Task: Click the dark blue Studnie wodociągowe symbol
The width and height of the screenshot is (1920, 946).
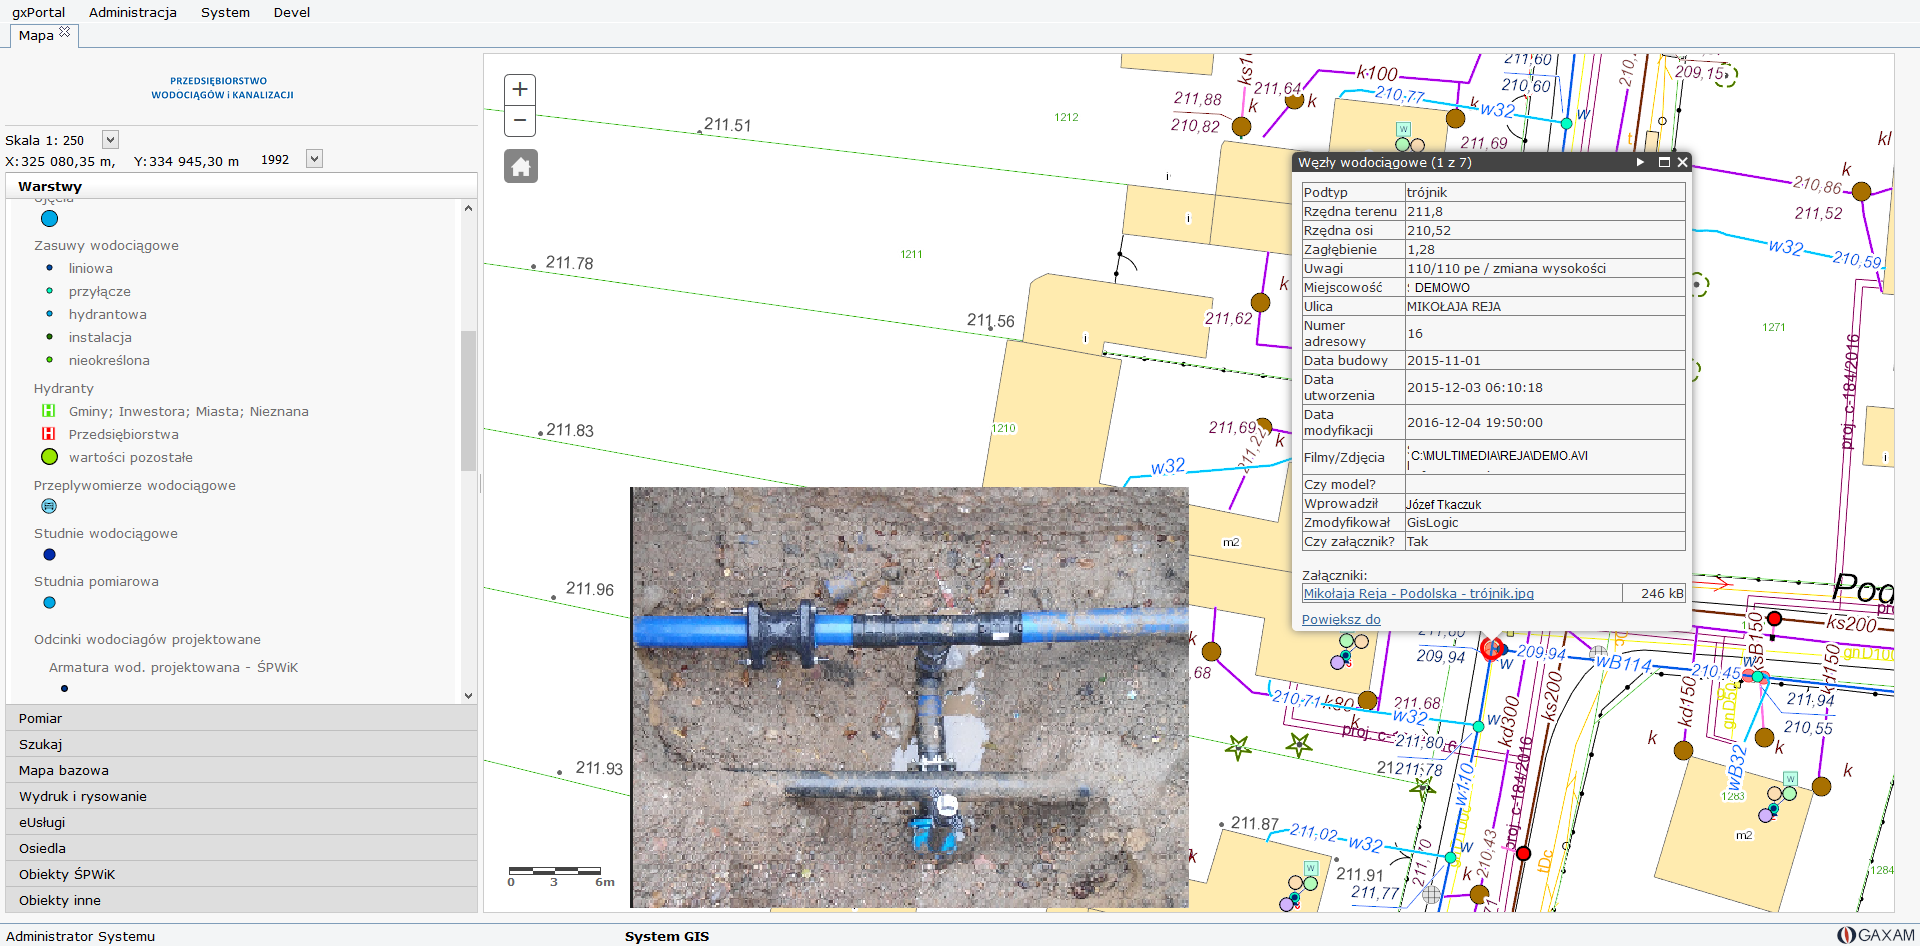Action: pos(49,555)
